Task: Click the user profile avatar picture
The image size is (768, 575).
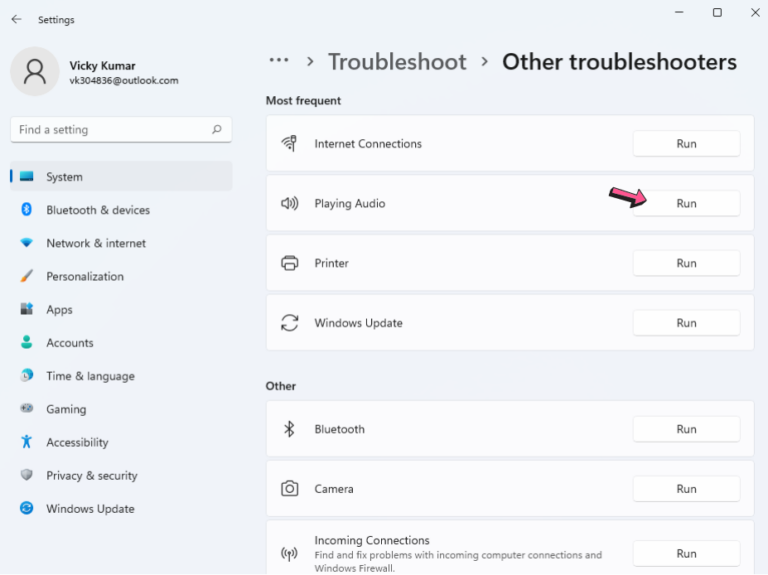Action: pos(35,72)
